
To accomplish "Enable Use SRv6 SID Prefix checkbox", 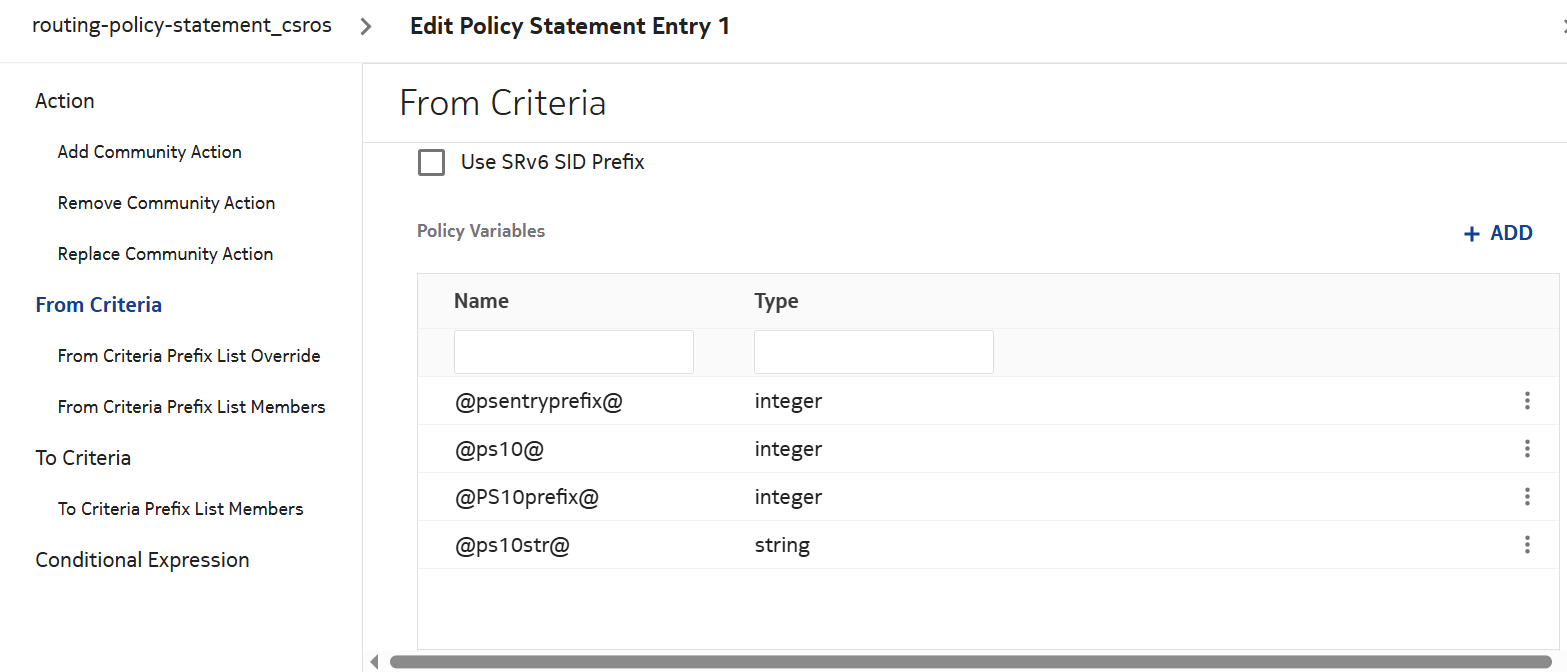I will coord(431,162).
